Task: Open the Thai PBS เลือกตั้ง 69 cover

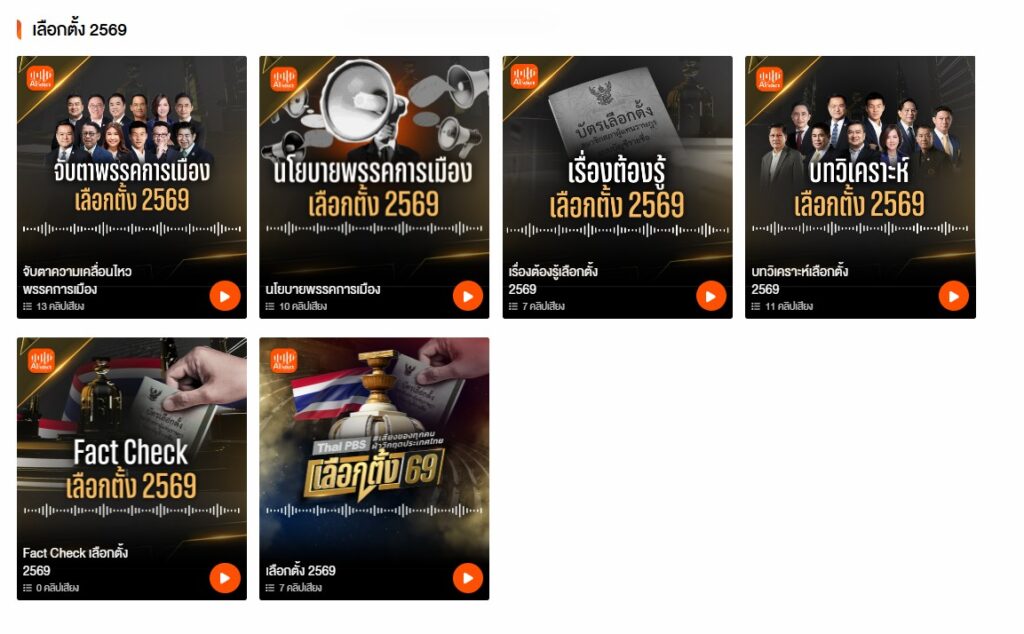Action: tap(374, 437)
